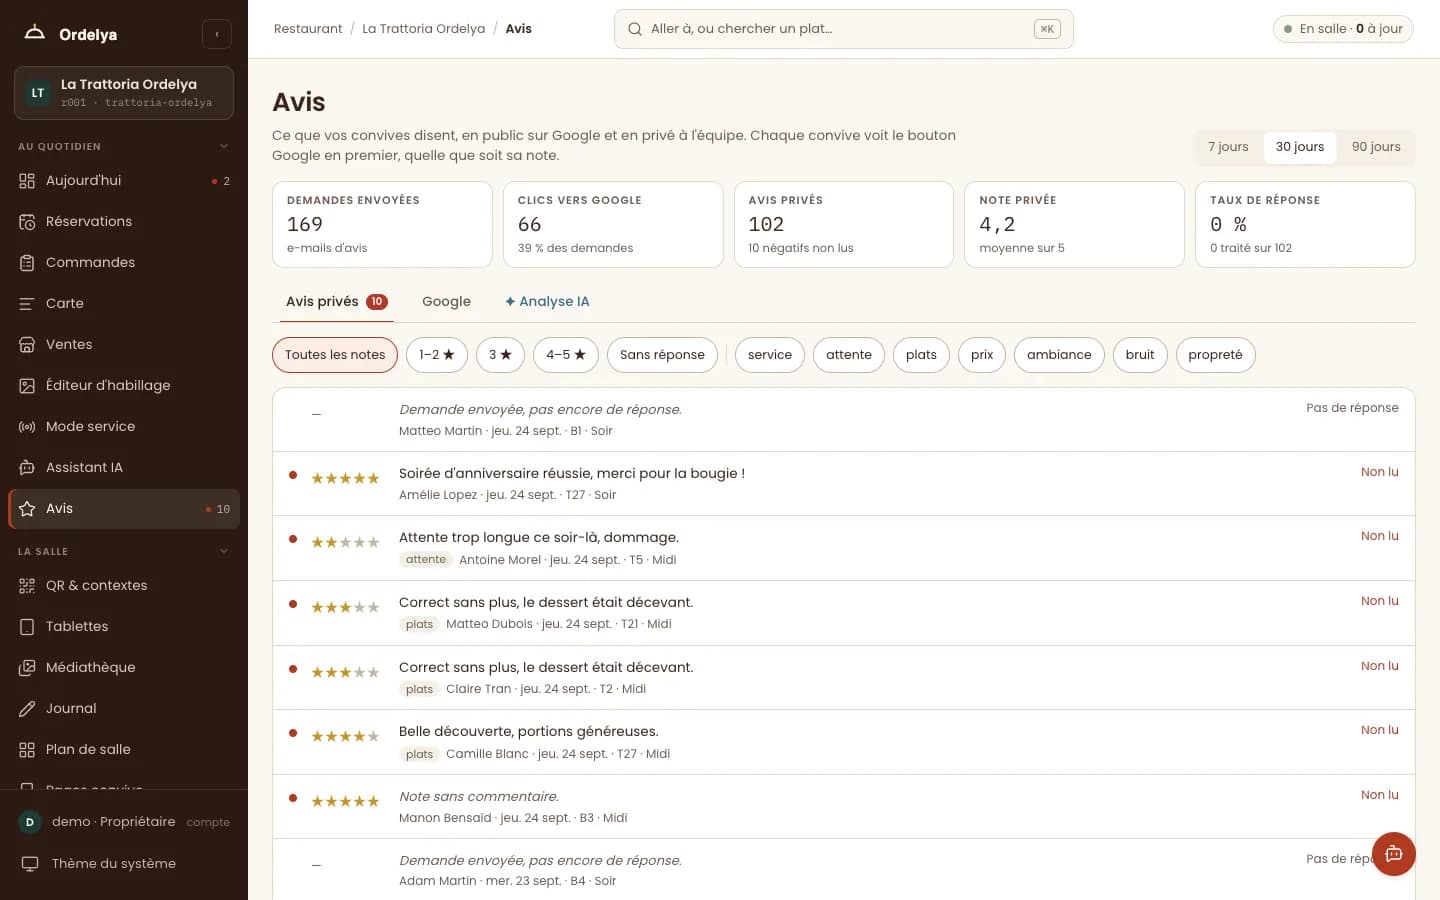Toggle the service tag filter

pos(770,355)
